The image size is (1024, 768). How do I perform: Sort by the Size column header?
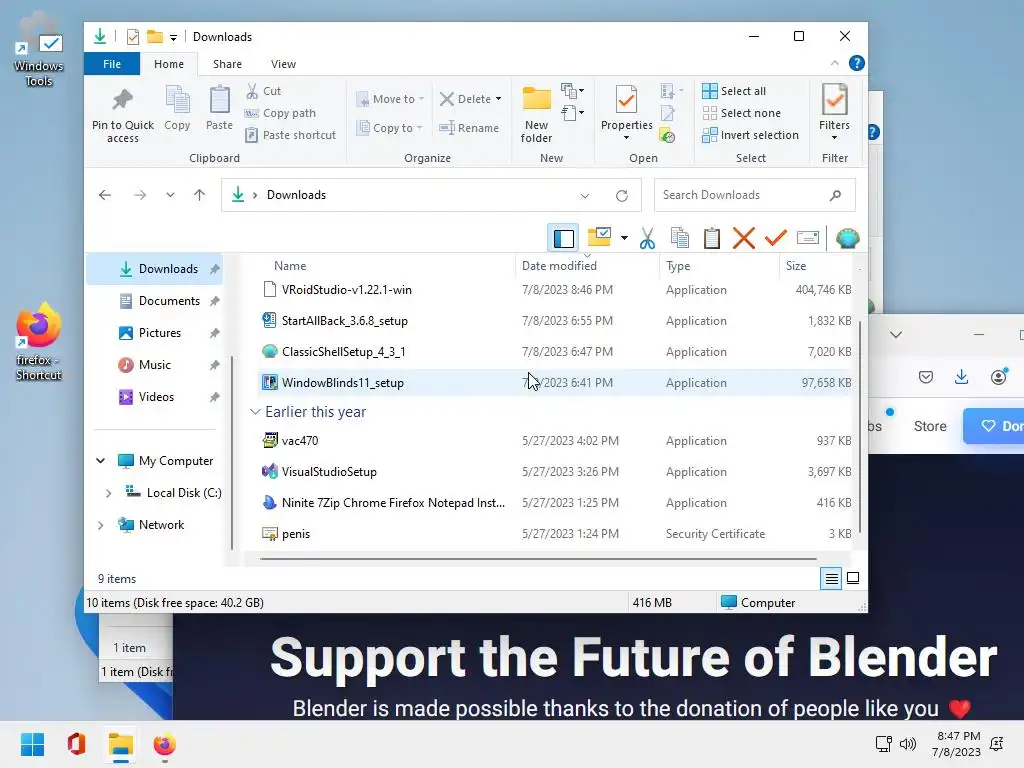[795, 266]
